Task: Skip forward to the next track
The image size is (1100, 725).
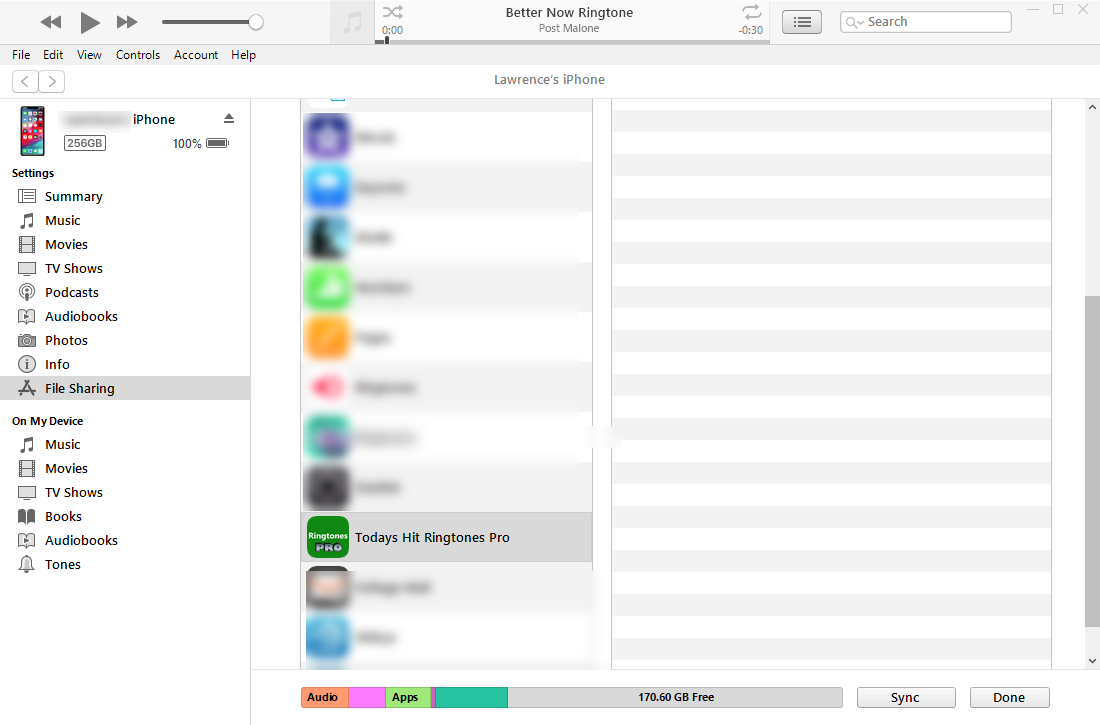Action: click(x=127, y=22)
